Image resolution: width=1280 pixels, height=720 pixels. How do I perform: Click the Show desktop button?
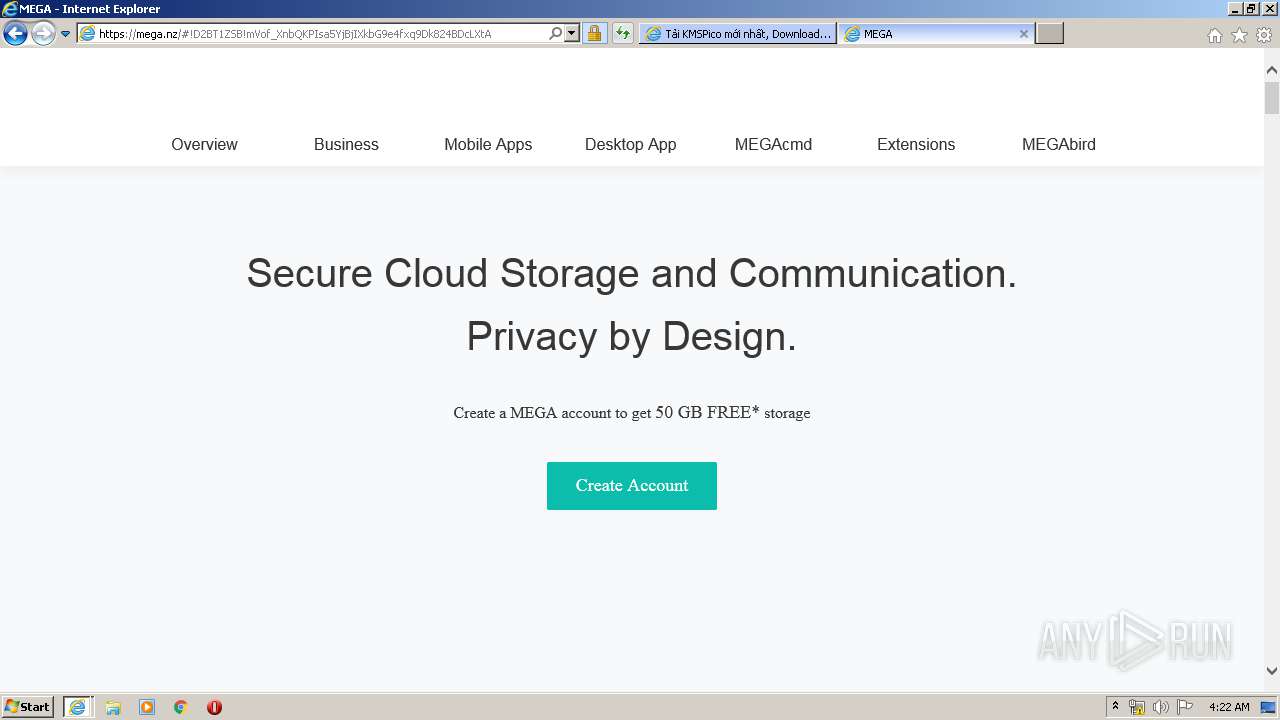[x=1269, y=707]
